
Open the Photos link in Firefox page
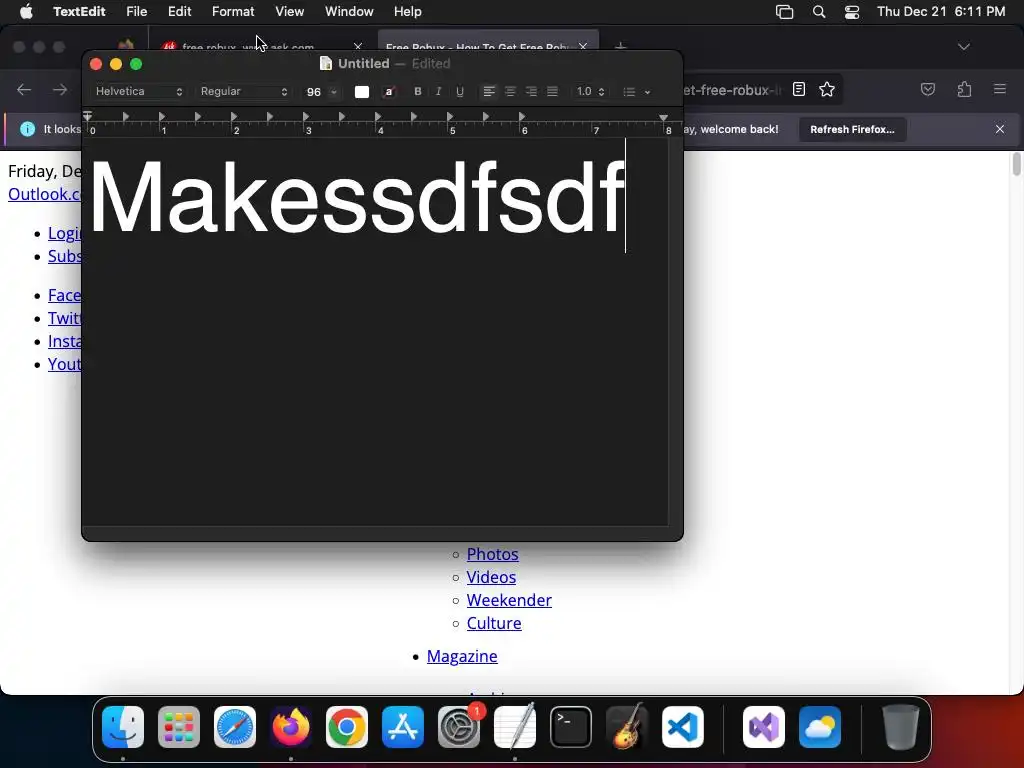pos(492,554)
